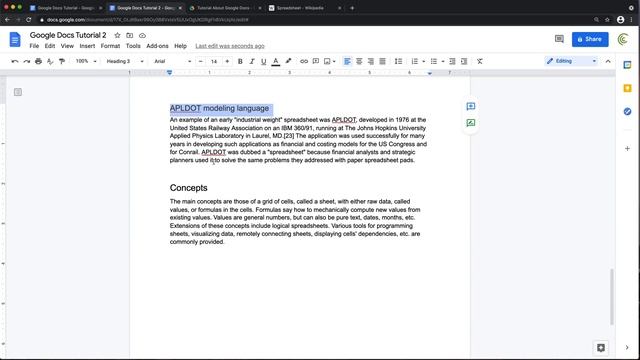Star the Google Docs Tutorial 2 document
This screenshot has height=360, width=640.
[118, 36]
